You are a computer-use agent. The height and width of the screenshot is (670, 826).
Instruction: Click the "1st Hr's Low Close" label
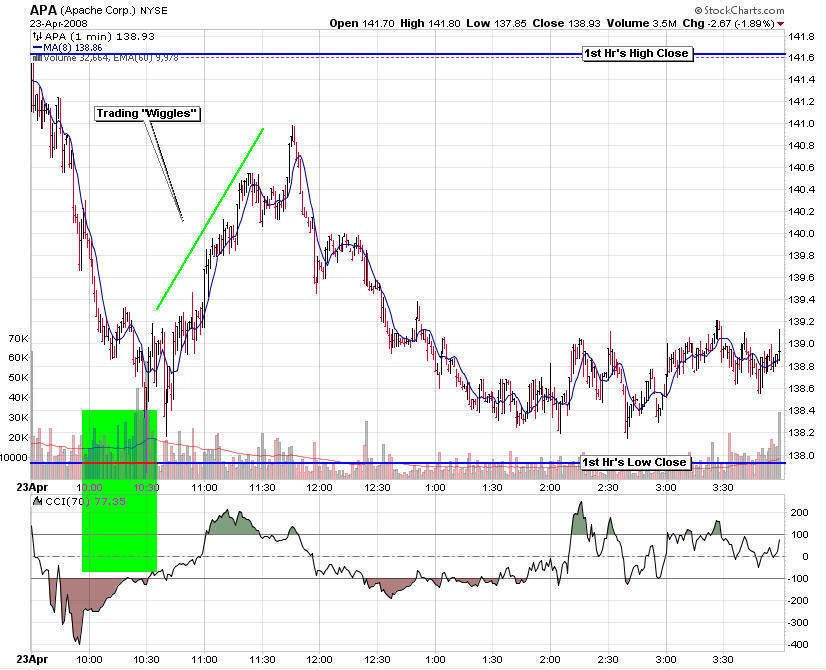coord(635,462)
